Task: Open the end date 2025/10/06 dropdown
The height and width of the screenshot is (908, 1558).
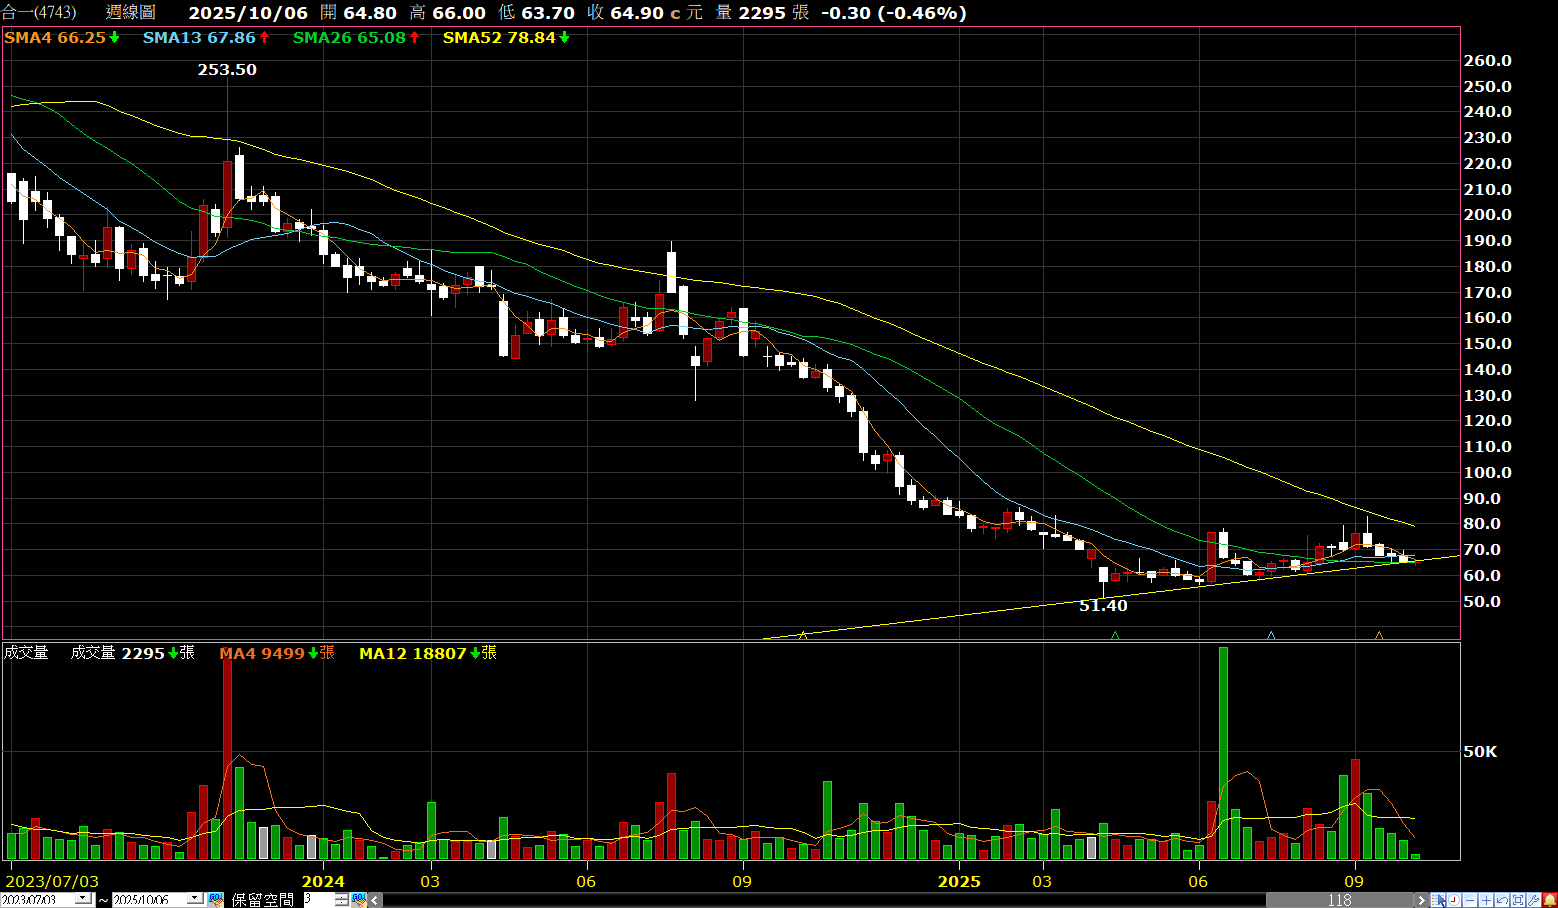Action: tap(196, 900)
